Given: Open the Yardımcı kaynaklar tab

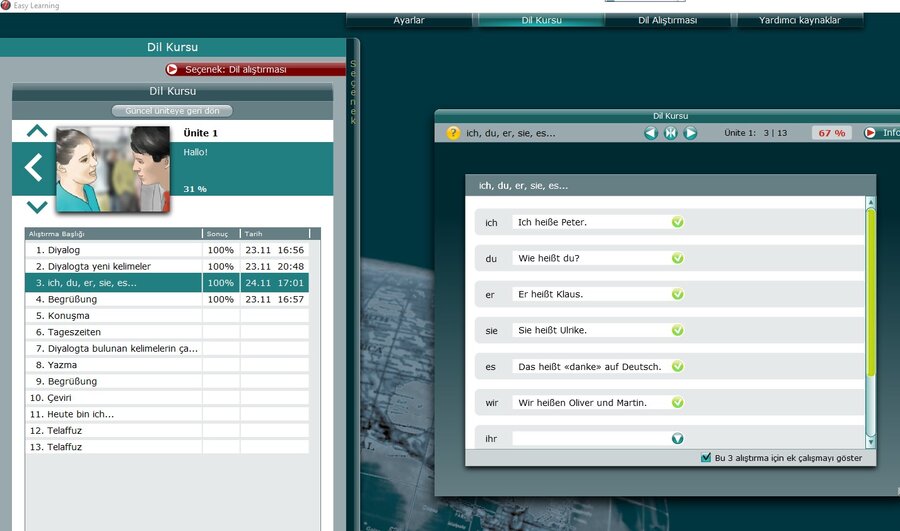Looking at the screenshot, I should click(x=800, y=20).
